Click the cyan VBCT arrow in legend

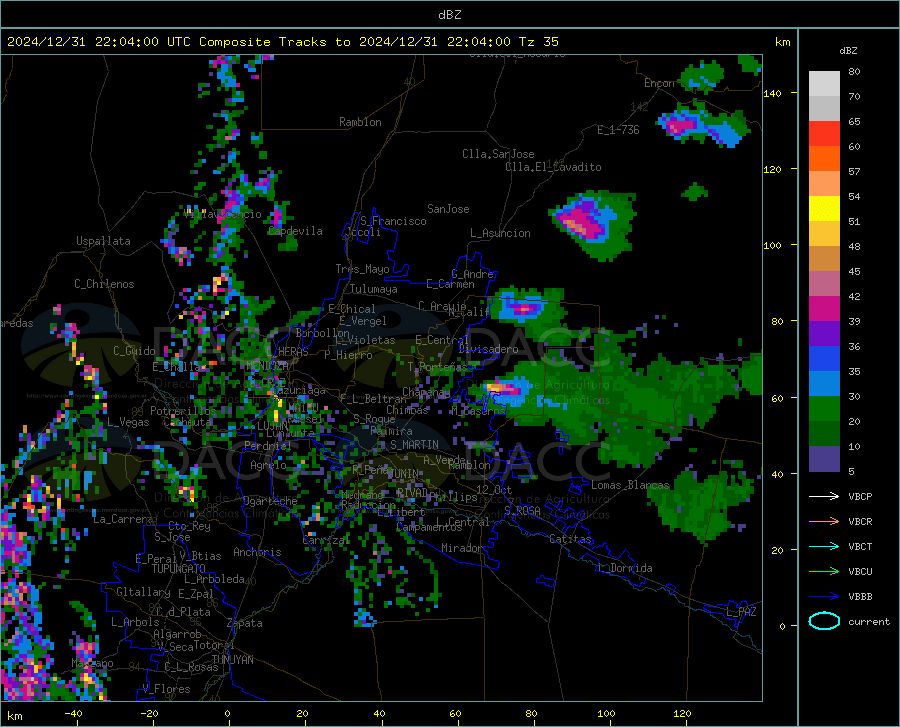click(x=824, y=546)
